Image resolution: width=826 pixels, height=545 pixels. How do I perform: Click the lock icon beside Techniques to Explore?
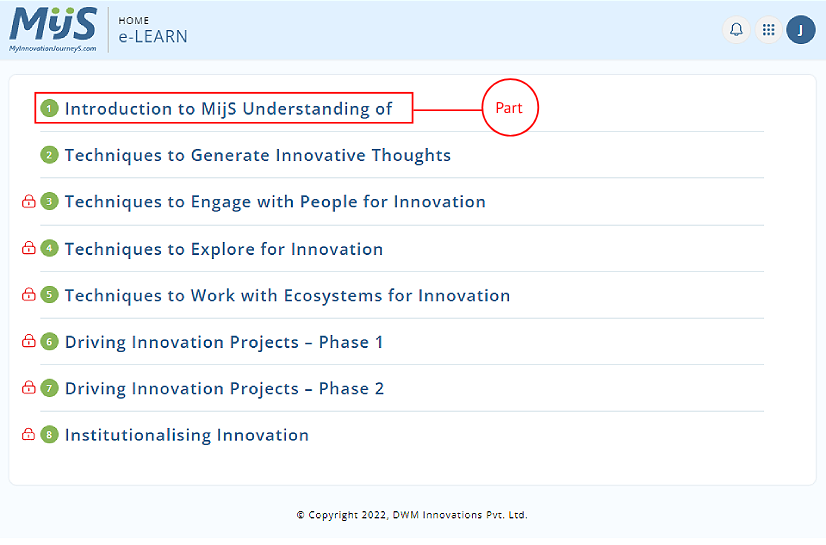point(28,248)
